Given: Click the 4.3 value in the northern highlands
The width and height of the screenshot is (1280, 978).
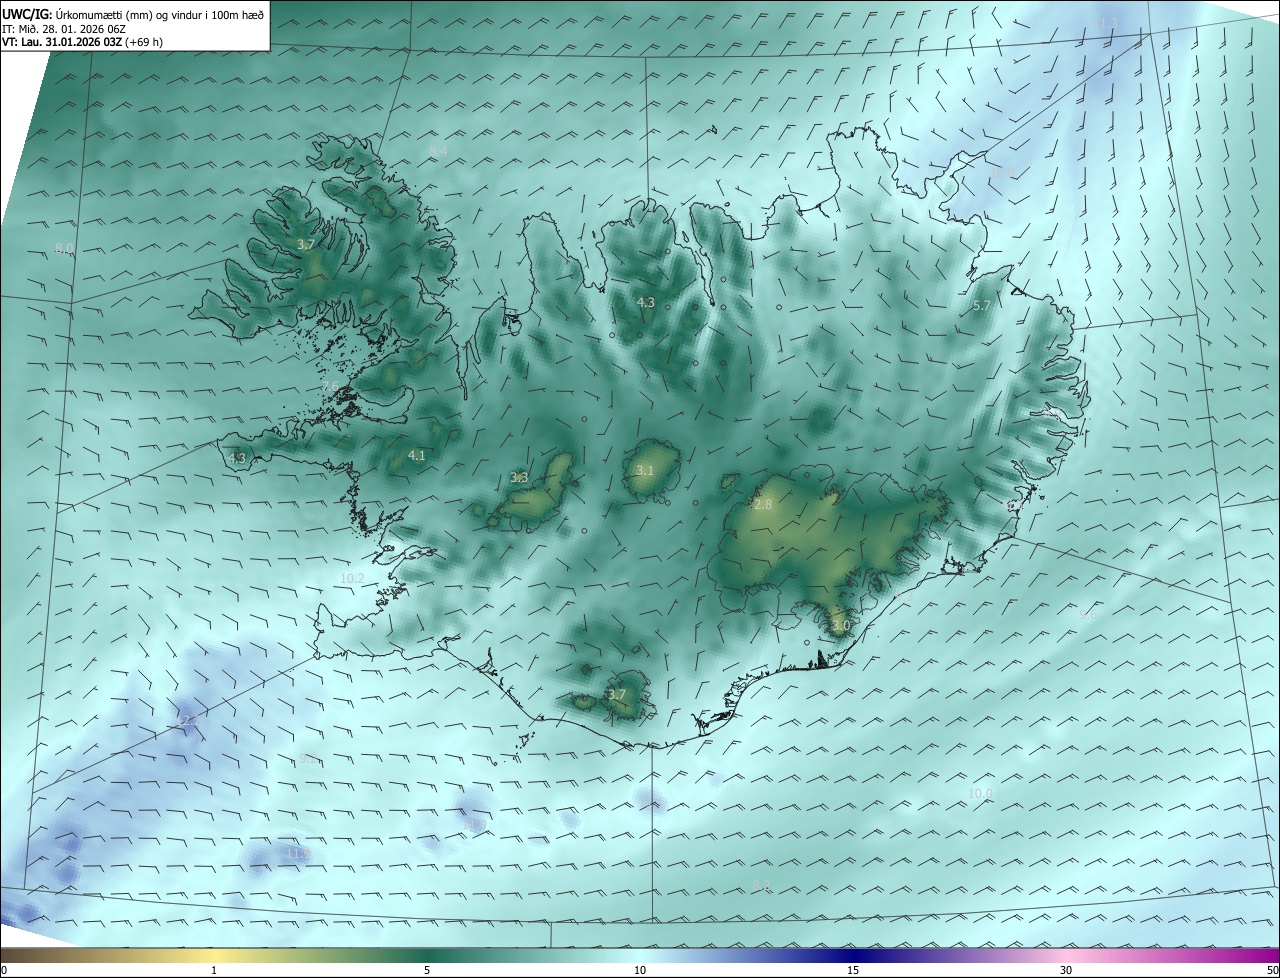Looking at the screenshot, I should [646, 302].
